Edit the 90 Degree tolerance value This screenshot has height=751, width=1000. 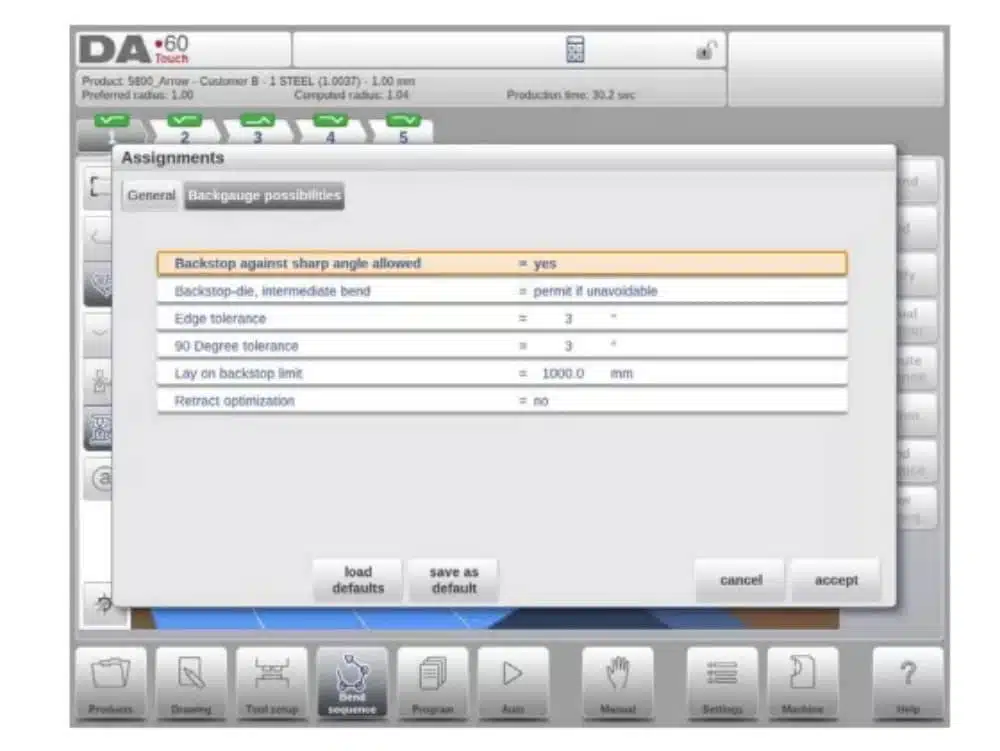click(x=568, y=346)
